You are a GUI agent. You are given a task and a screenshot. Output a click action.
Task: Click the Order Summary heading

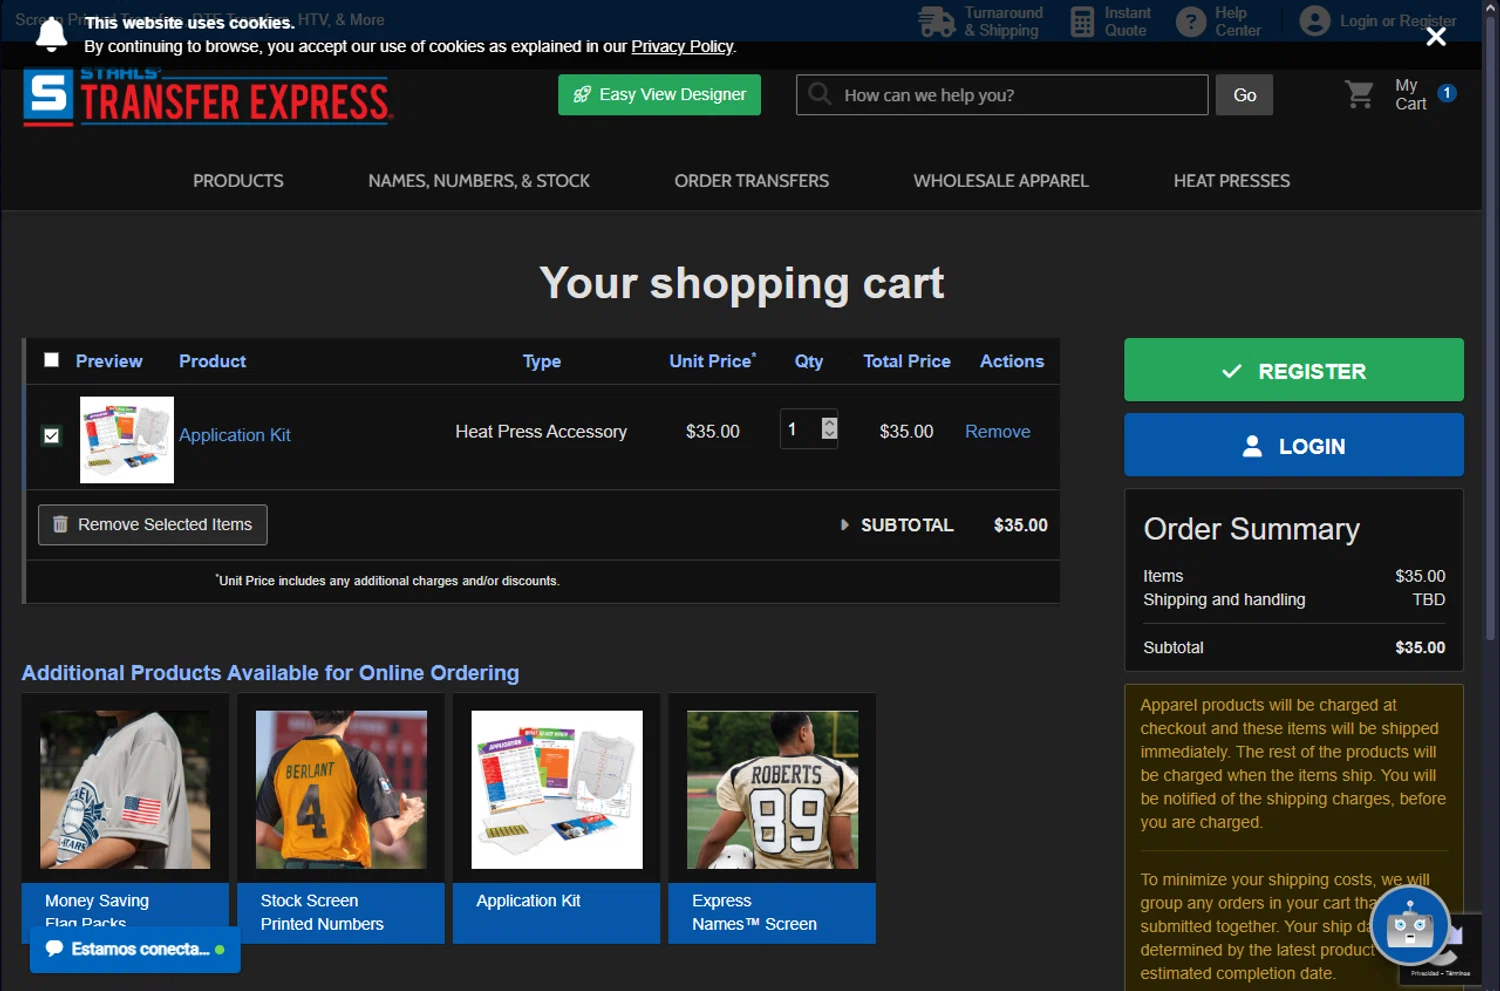pyautogui.click(x=1251, y=529)
